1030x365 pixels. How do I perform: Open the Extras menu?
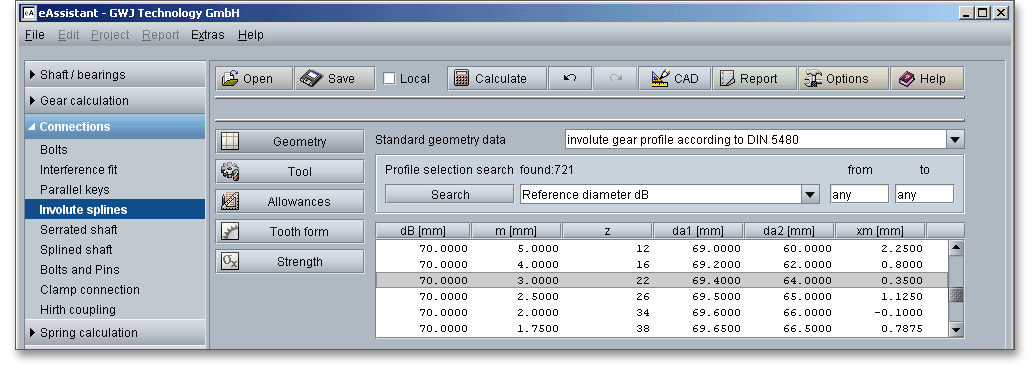tap(208, 35)
